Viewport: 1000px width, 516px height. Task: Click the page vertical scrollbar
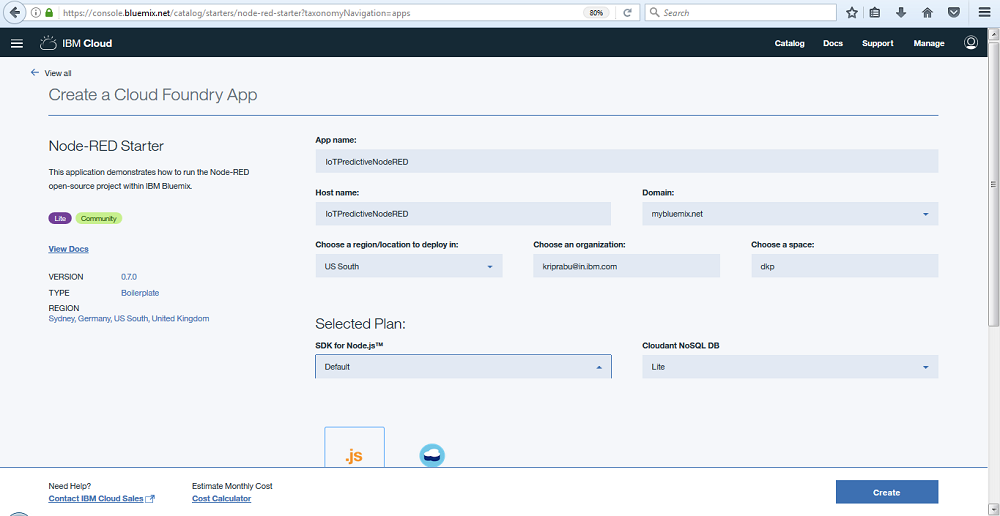point(993,185)
